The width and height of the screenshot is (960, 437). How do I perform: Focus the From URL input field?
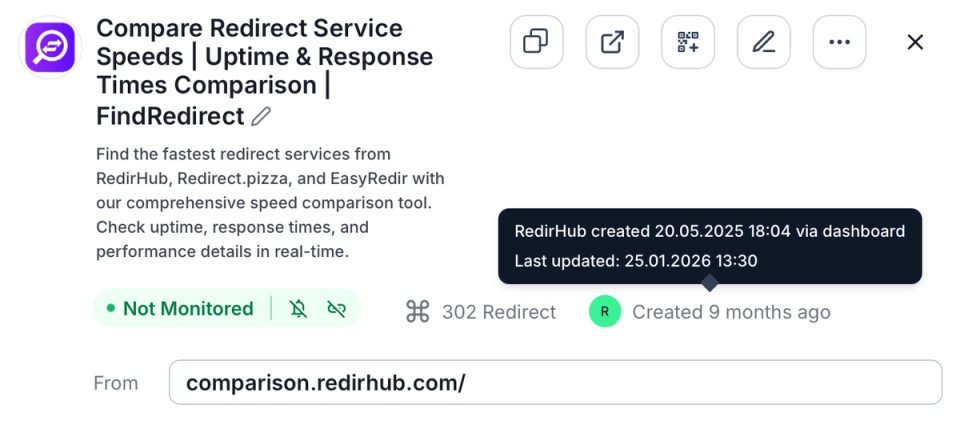click(x=555, y=383)
